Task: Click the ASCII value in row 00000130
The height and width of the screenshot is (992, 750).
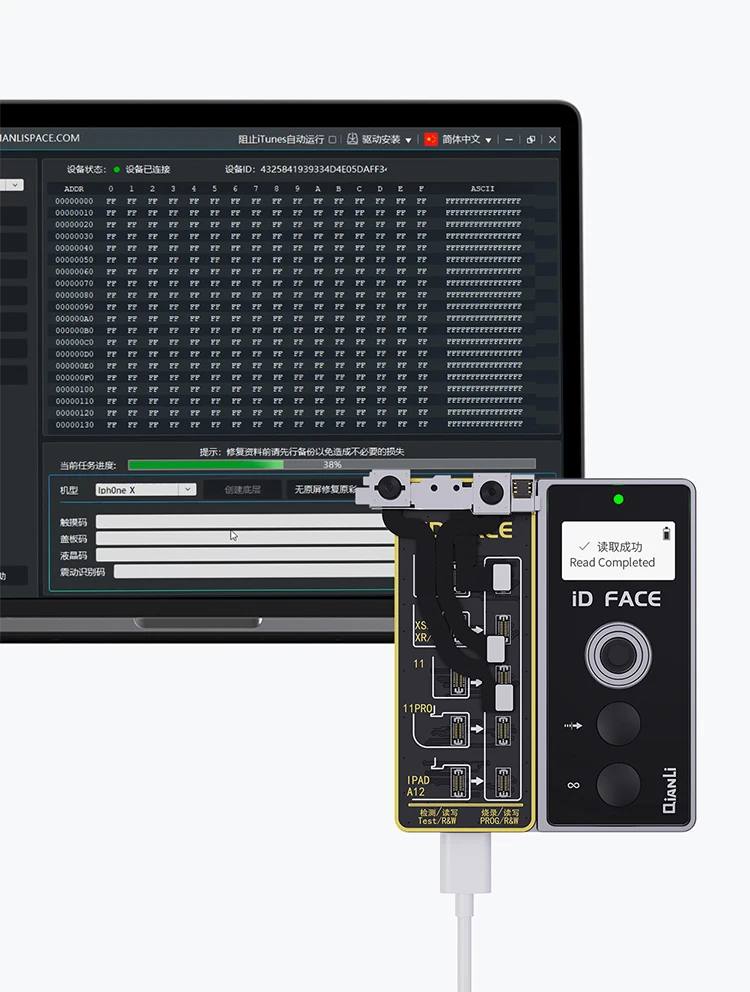Action: [x=484, y=425]
